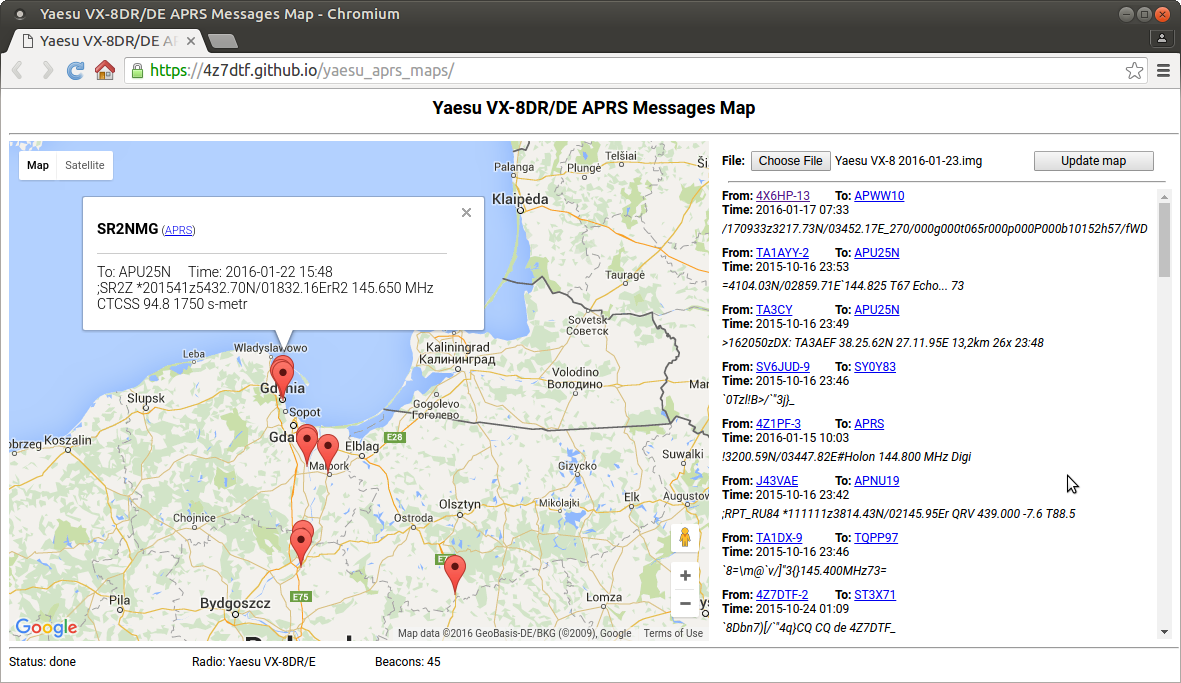Image resolution: width=1181 pixels, height=683 pixels.
Task: Open the ST3X71 destination link
Action: click(874, 595)
